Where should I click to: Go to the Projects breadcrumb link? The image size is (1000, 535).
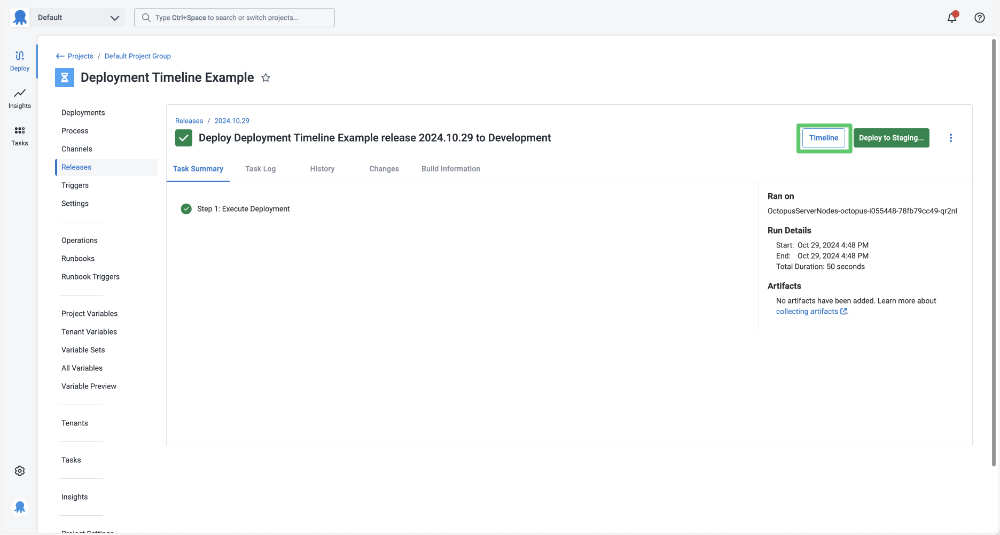[x=80, y=56]
